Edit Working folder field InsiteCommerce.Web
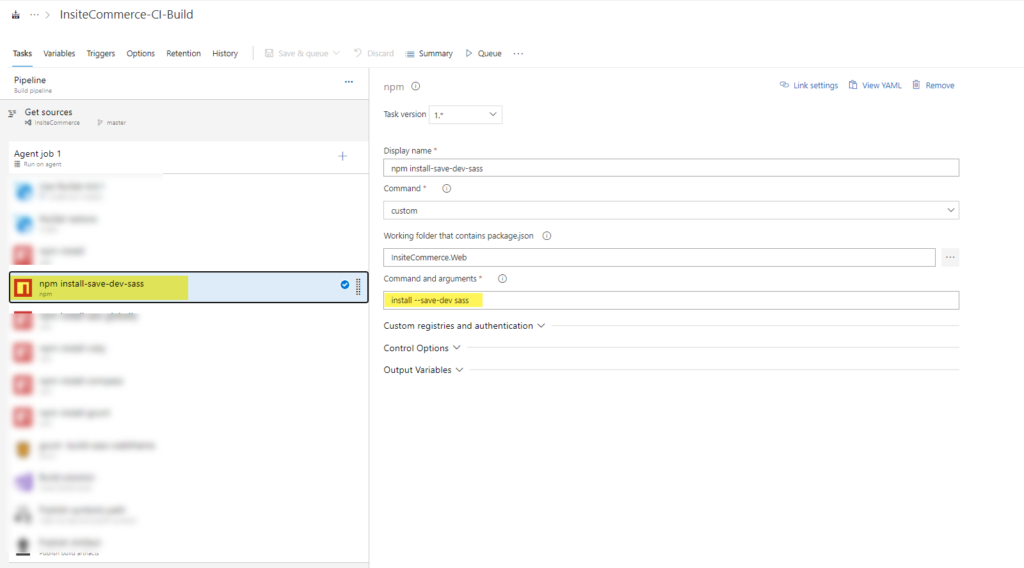Image resolution: width=1024 pixels, height=568 pixels. tap(659, 257)
